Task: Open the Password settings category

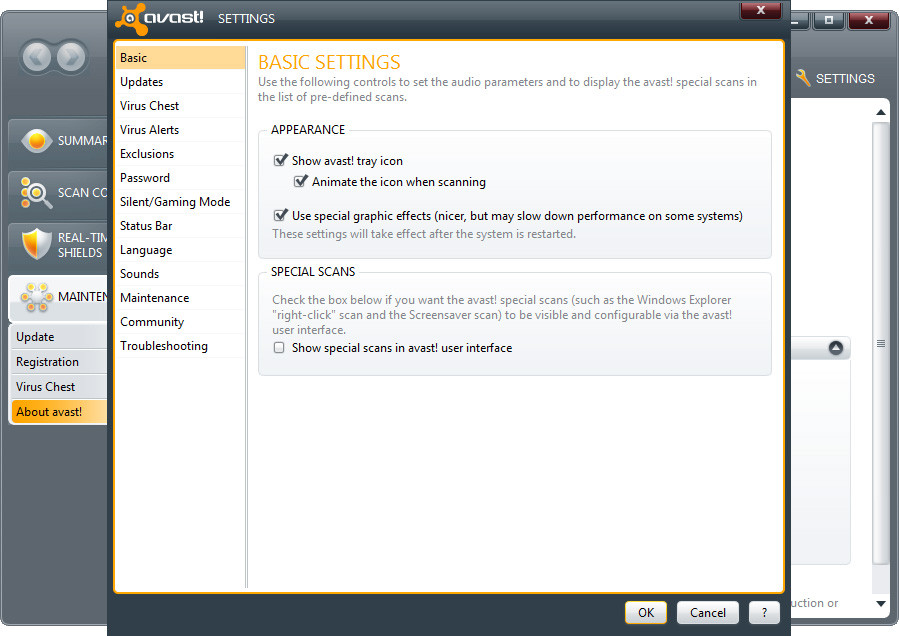Action: click(x=180, y=178)
